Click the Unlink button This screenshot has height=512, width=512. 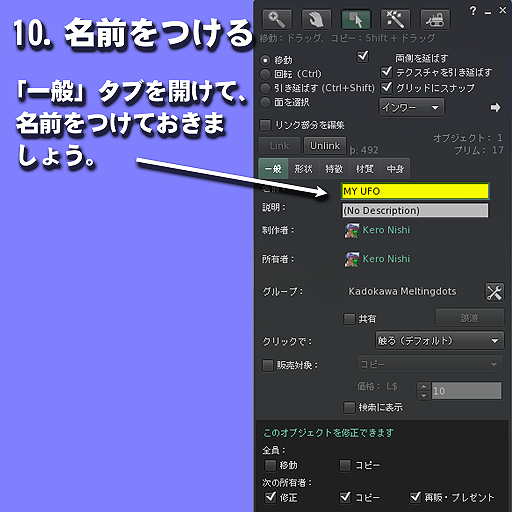325,146
